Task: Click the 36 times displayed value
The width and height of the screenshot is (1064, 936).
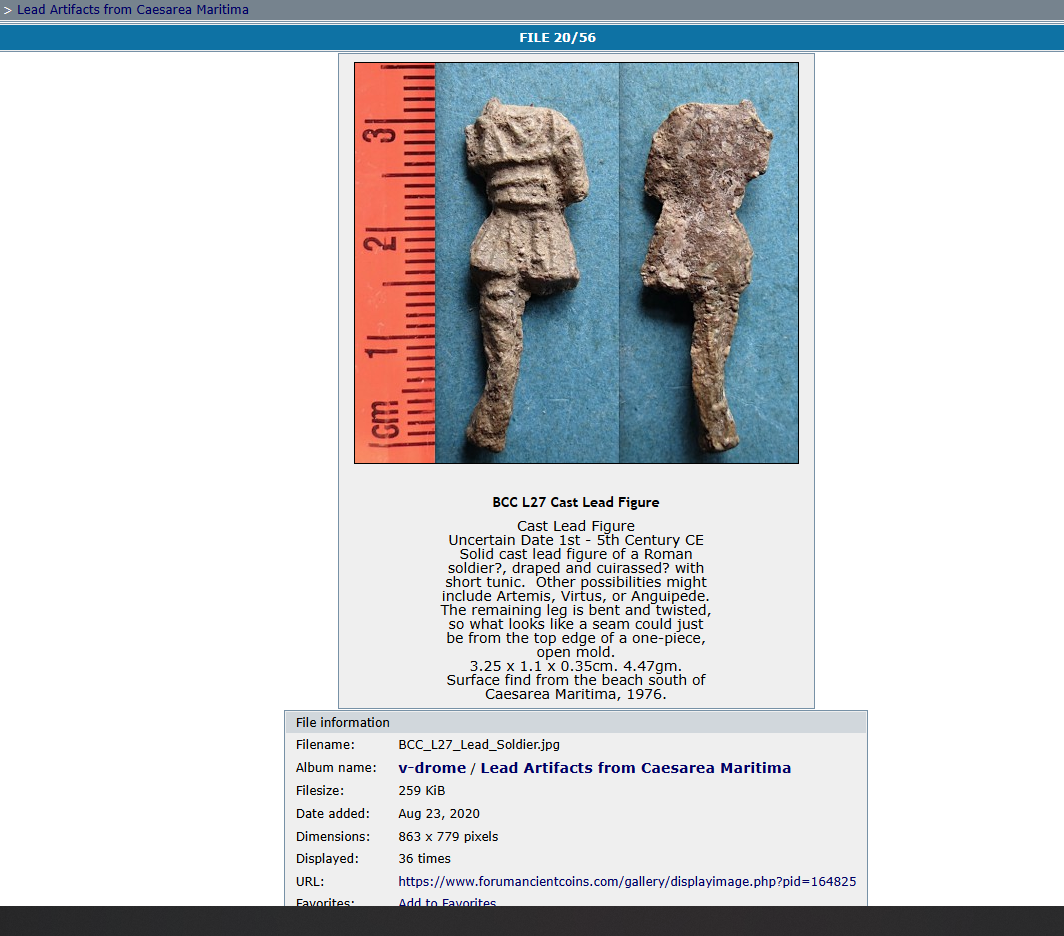Action: click(x=424, y=859)
